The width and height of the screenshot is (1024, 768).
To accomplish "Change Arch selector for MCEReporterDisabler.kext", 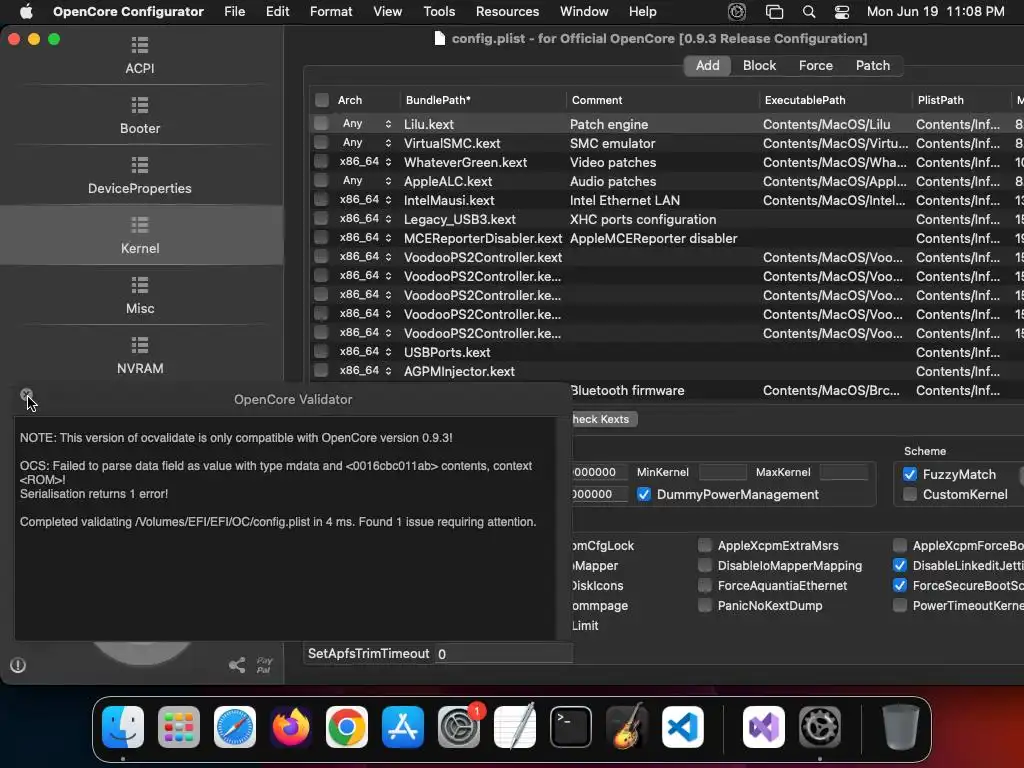I will pos(365,237).
